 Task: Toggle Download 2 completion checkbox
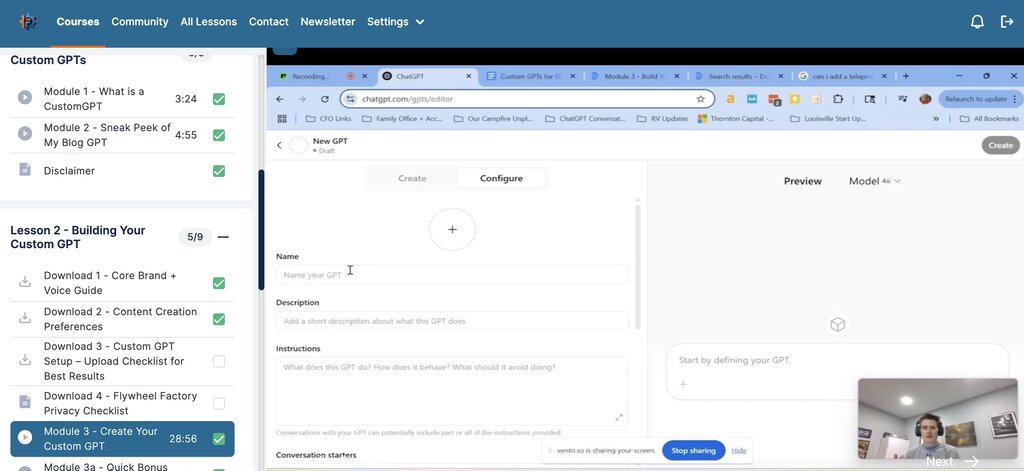coord(219,319)
